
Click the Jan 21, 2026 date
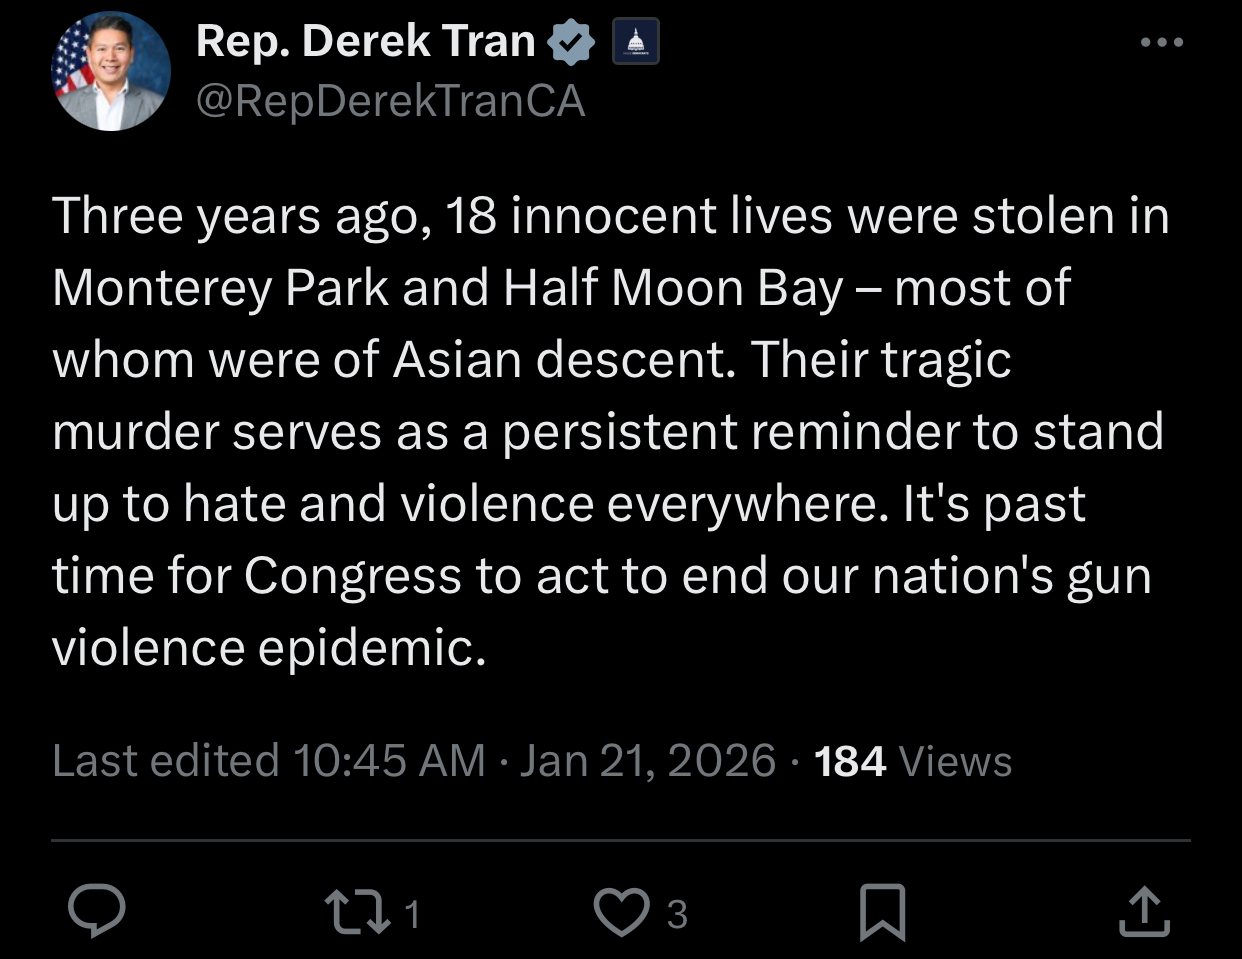click(647, 761)
